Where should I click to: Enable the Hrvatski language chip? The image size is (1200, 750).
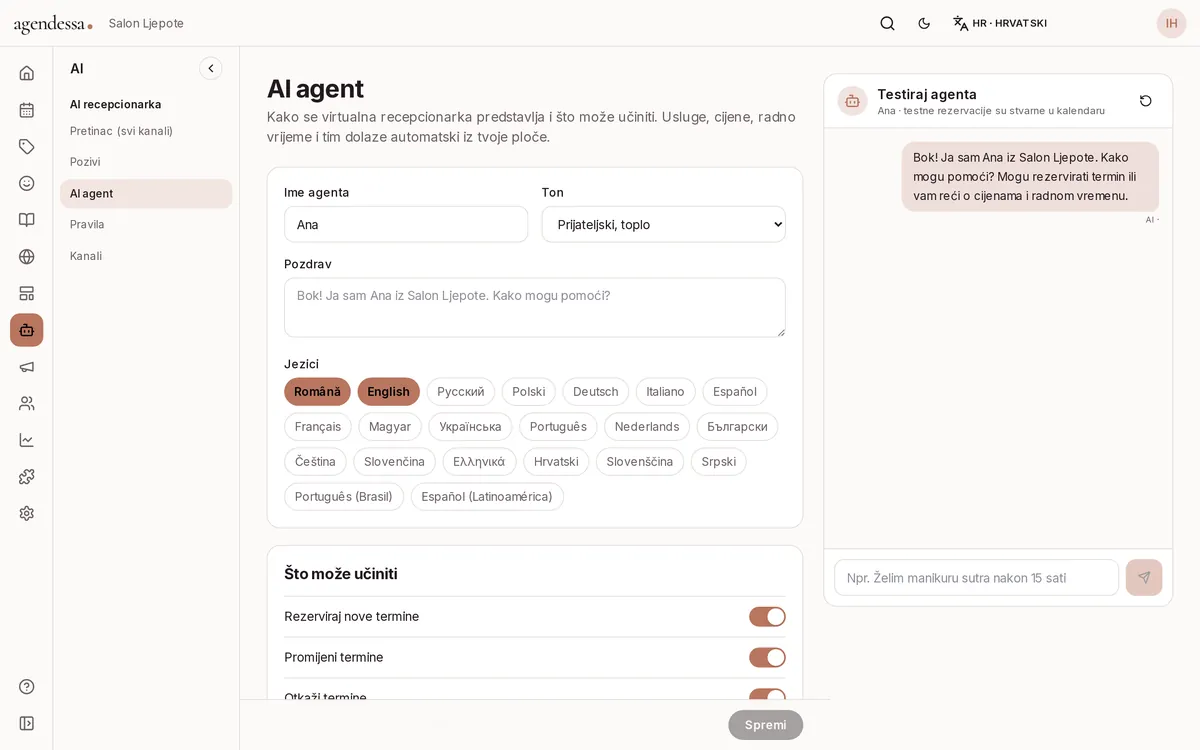pyautogui.click(x=556, y=462)
